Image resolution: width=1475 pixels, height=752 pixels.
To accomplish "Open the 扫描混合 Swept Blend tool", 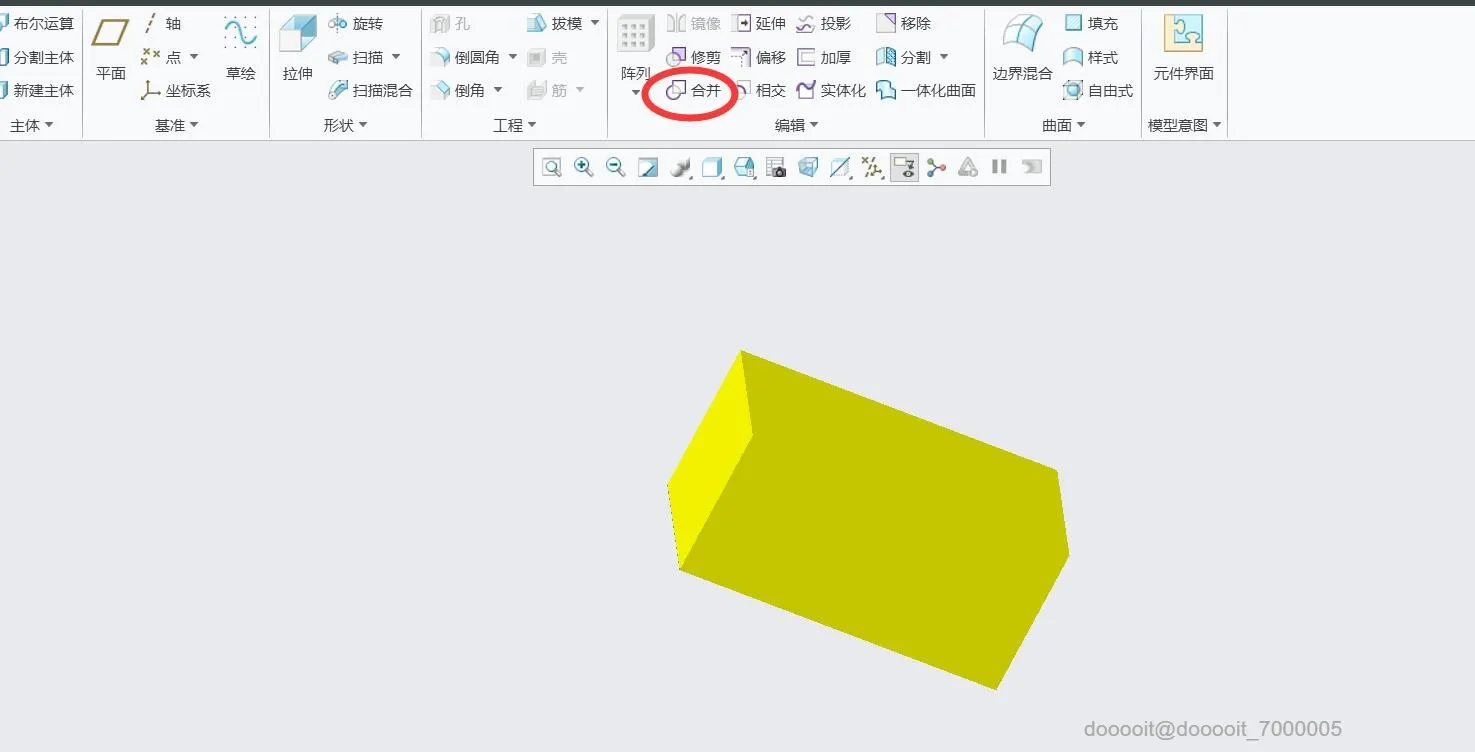I will click(x=370, y=91).
